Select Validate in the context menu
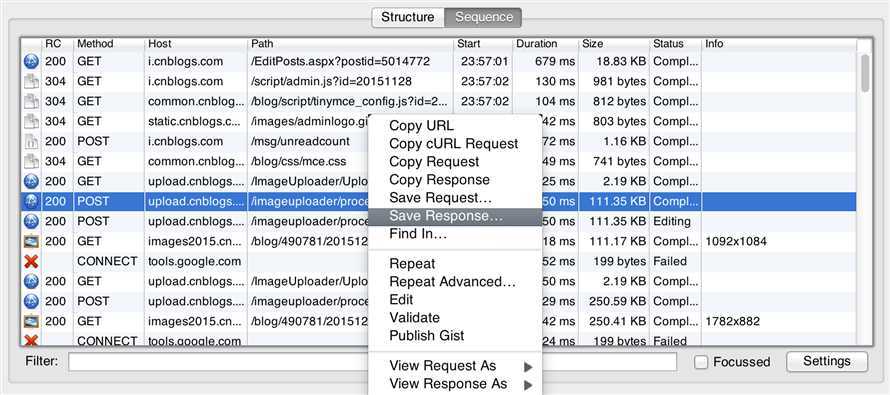 (x=414, y=318)
